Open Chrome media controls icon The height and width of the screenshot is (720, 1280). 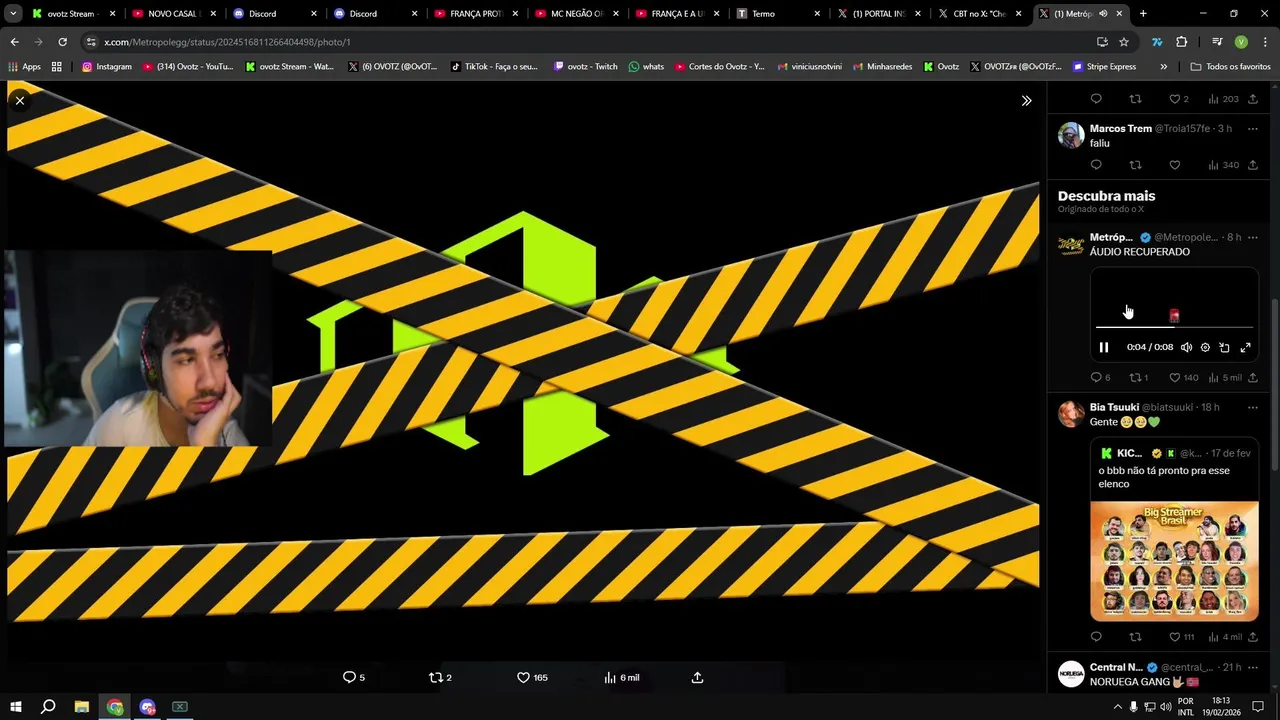(1217, 42)
